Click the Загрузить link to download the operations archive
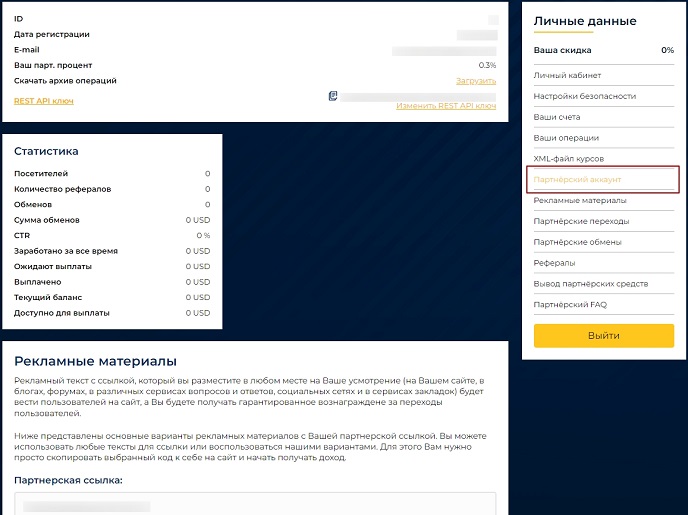688x515 pixels. point(476,81)
